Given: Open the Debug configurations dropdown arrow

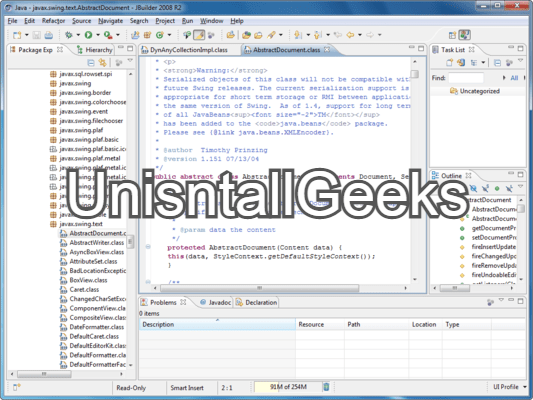Looking at the screenshot, I should pos(78,35).
